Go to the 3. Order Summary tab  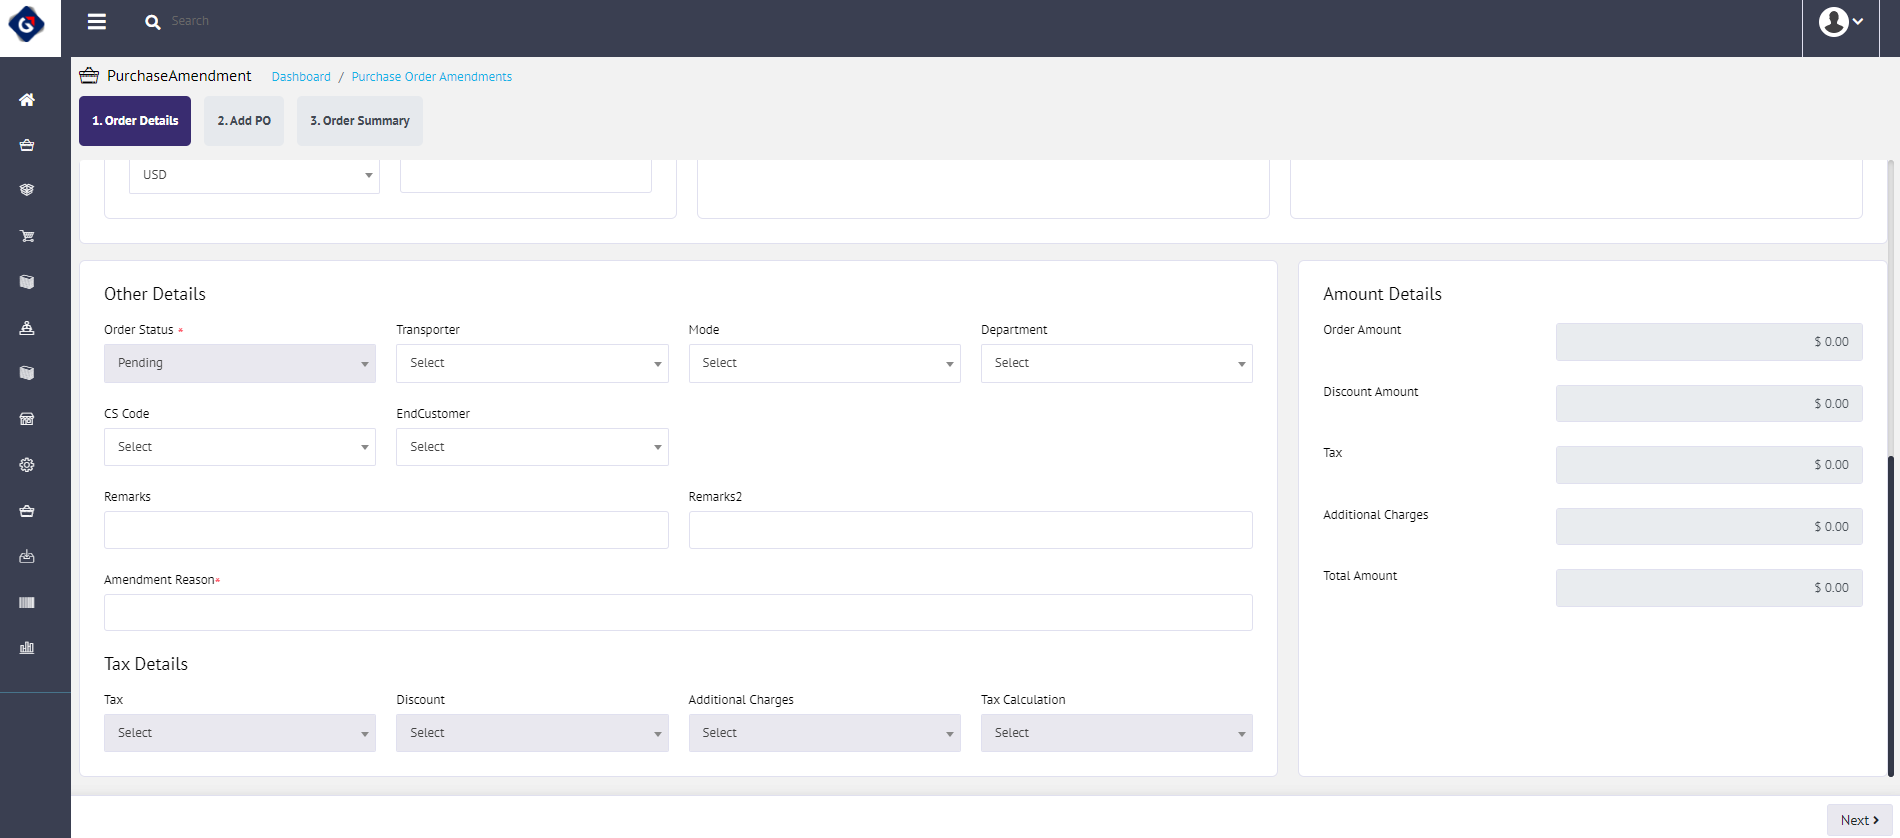(x=359, y=121)
